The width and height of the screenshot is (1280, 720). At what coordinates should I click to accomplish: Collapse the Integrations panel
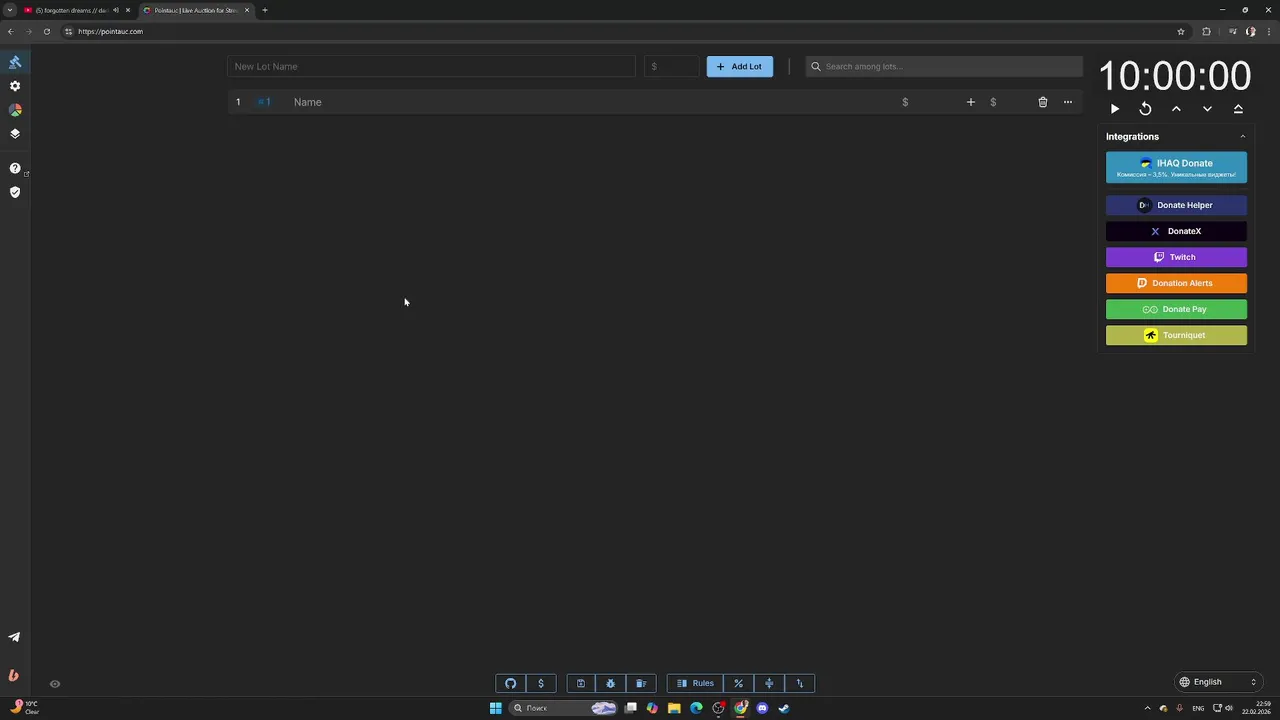coord(1243,137)
